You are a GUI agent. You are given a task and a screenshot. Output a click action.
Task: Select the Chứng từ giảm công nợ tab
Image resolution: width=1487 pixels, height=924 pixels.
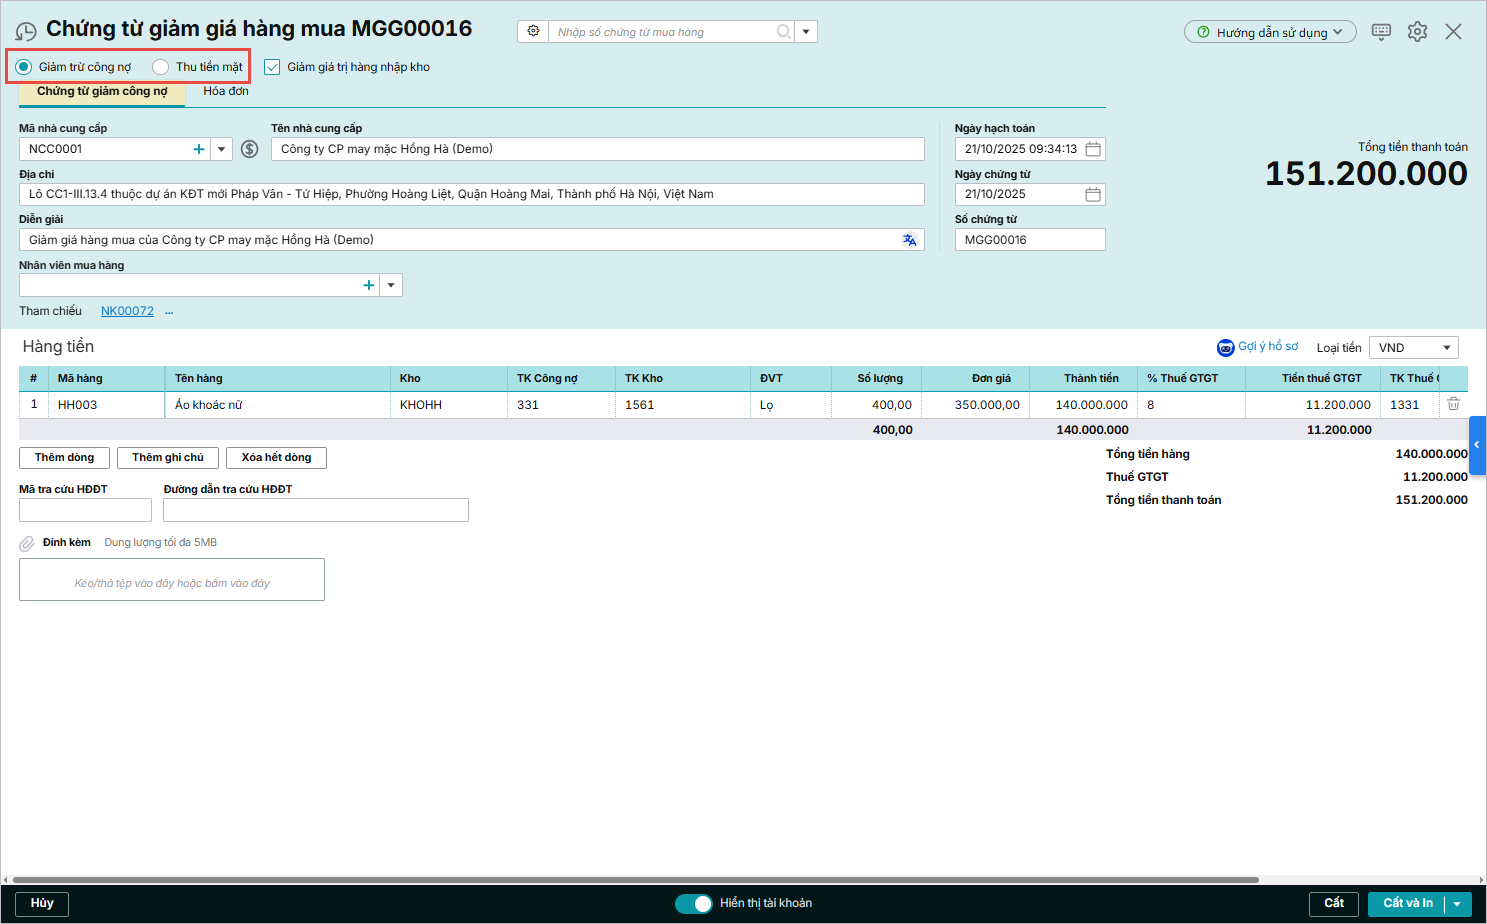point(102,91)
